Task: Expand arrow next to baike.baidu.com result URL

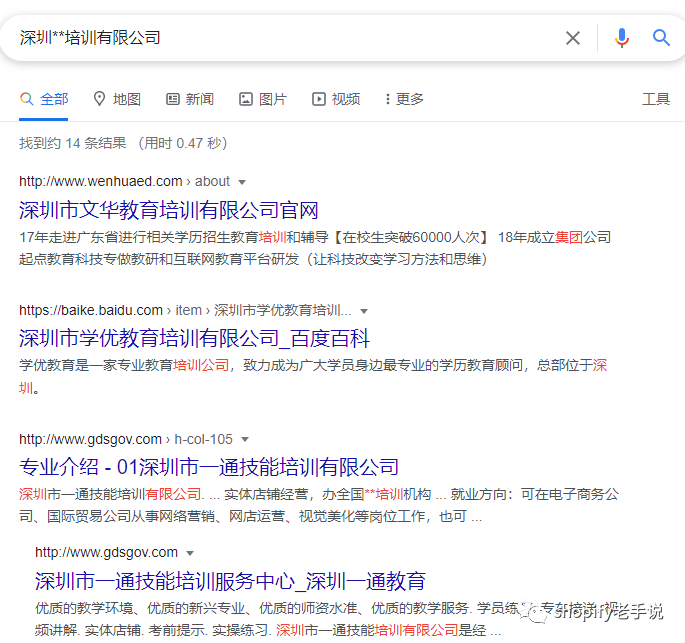Action: (363, 311)
